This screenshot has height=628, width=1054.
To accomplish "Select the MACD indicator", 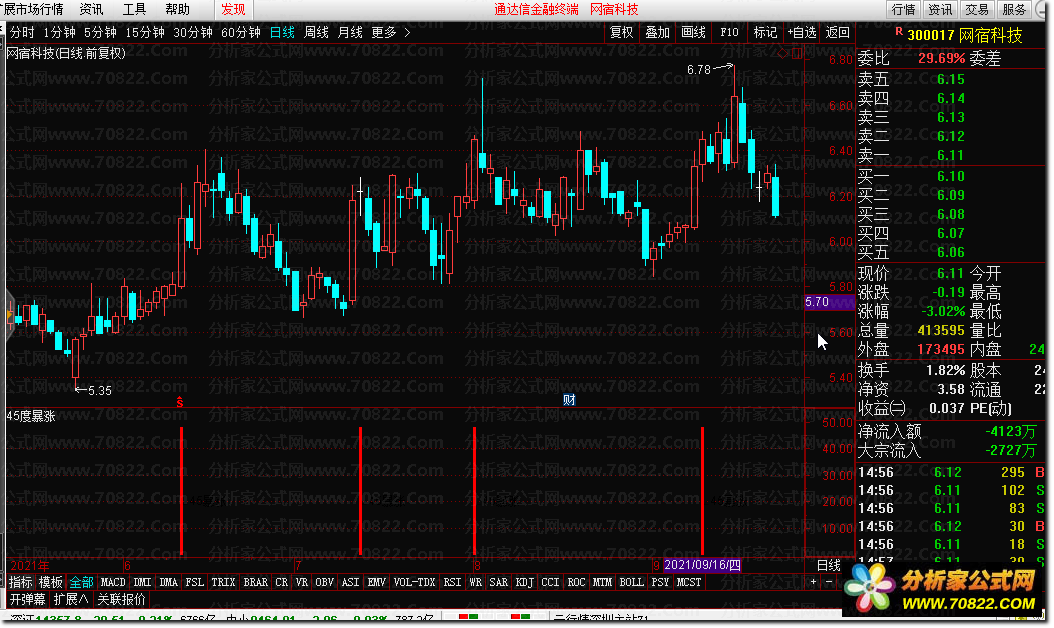I will [113, 582].
